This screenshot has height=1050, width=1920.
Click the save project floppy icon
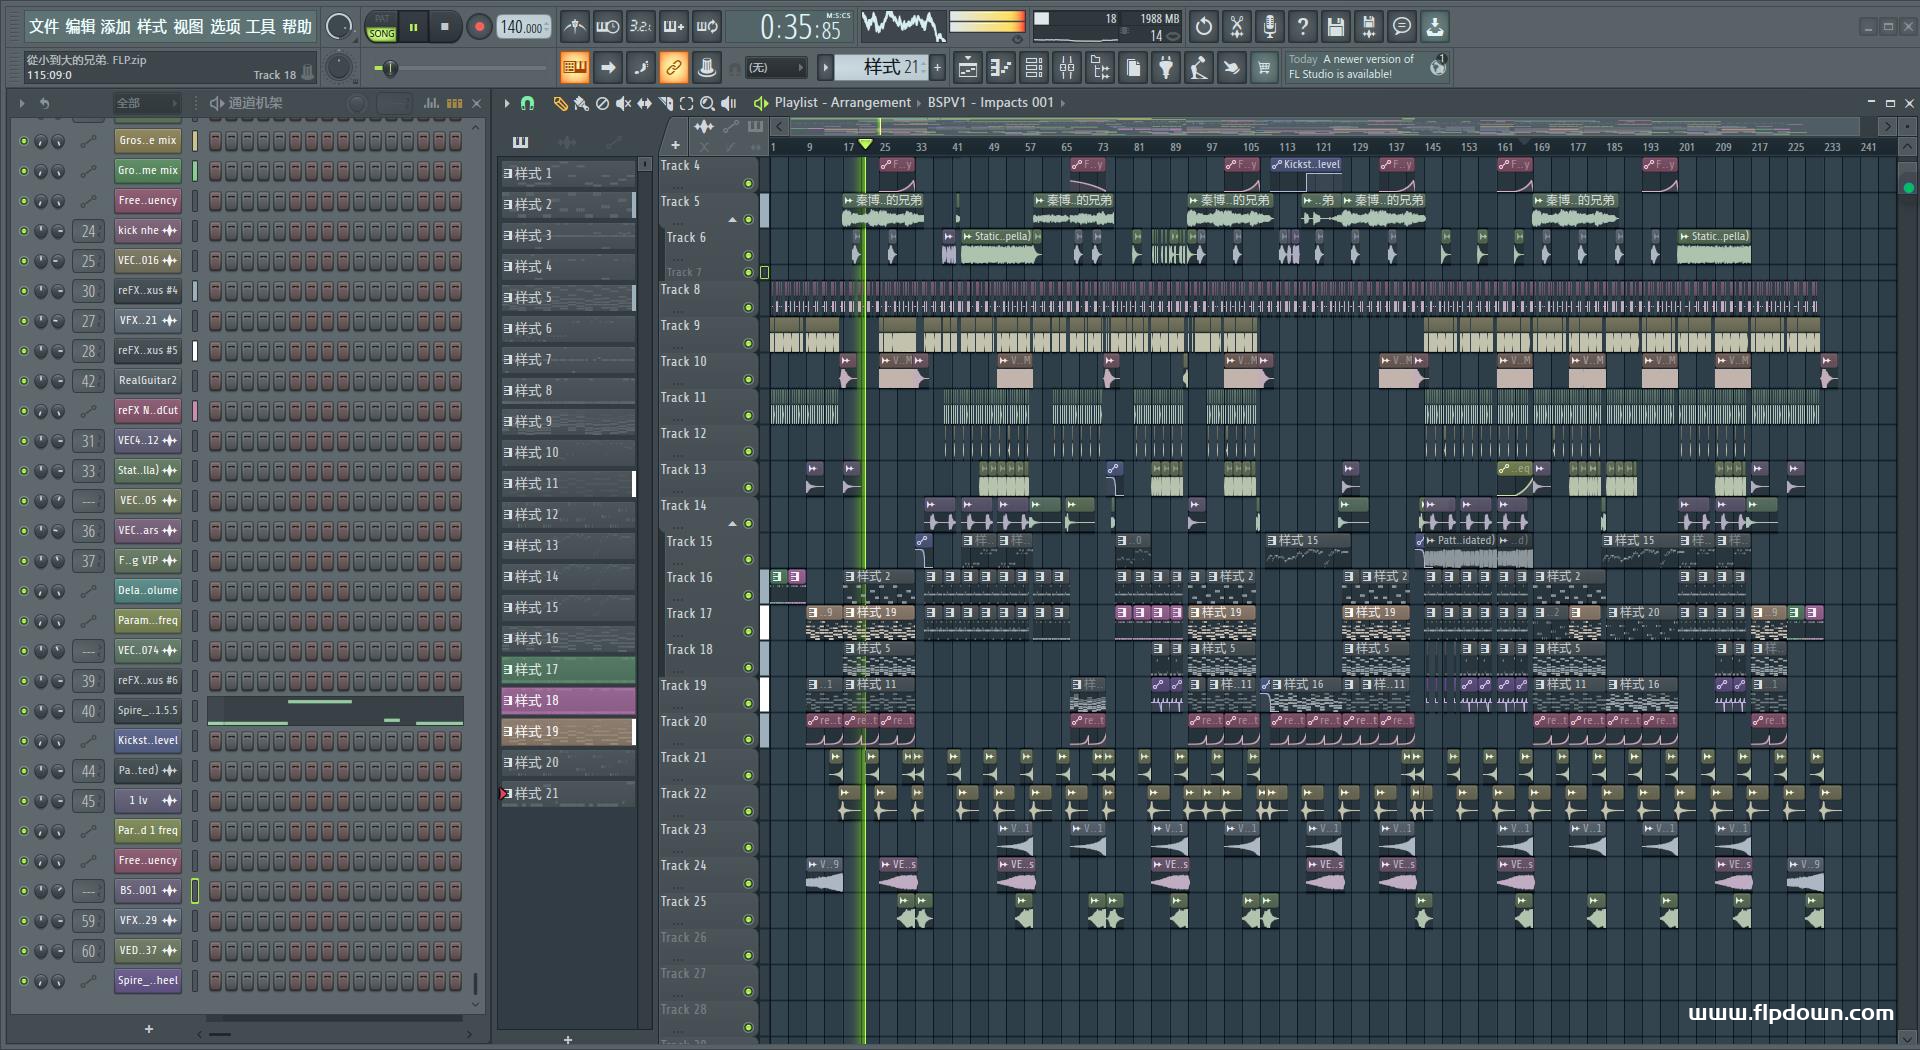[1335, 27]
